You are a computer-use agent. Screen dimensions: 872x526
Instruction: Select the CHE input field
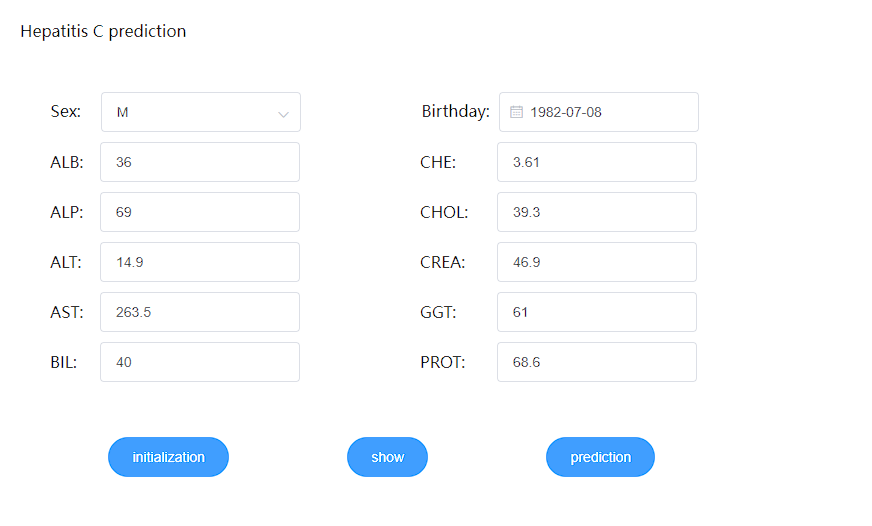(x=597, y=162)
